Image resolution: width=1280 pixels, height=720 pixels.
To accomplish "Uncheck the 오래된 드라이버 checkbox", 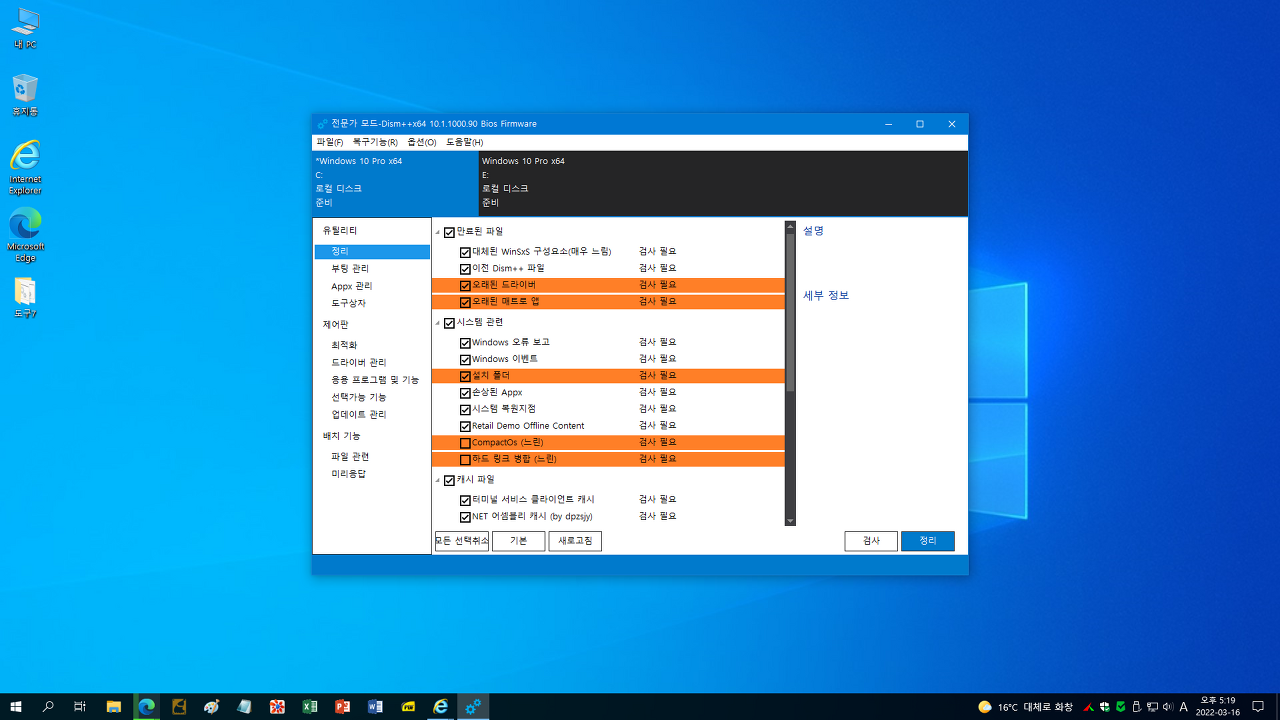I will coord(465,285).
